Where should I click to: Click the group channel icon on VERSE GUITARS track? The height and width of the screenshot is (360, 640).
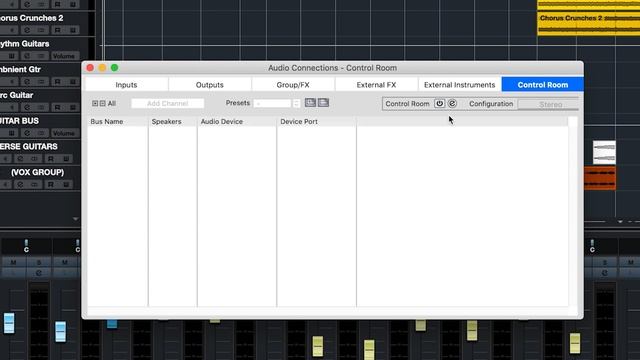click(34, 159)
